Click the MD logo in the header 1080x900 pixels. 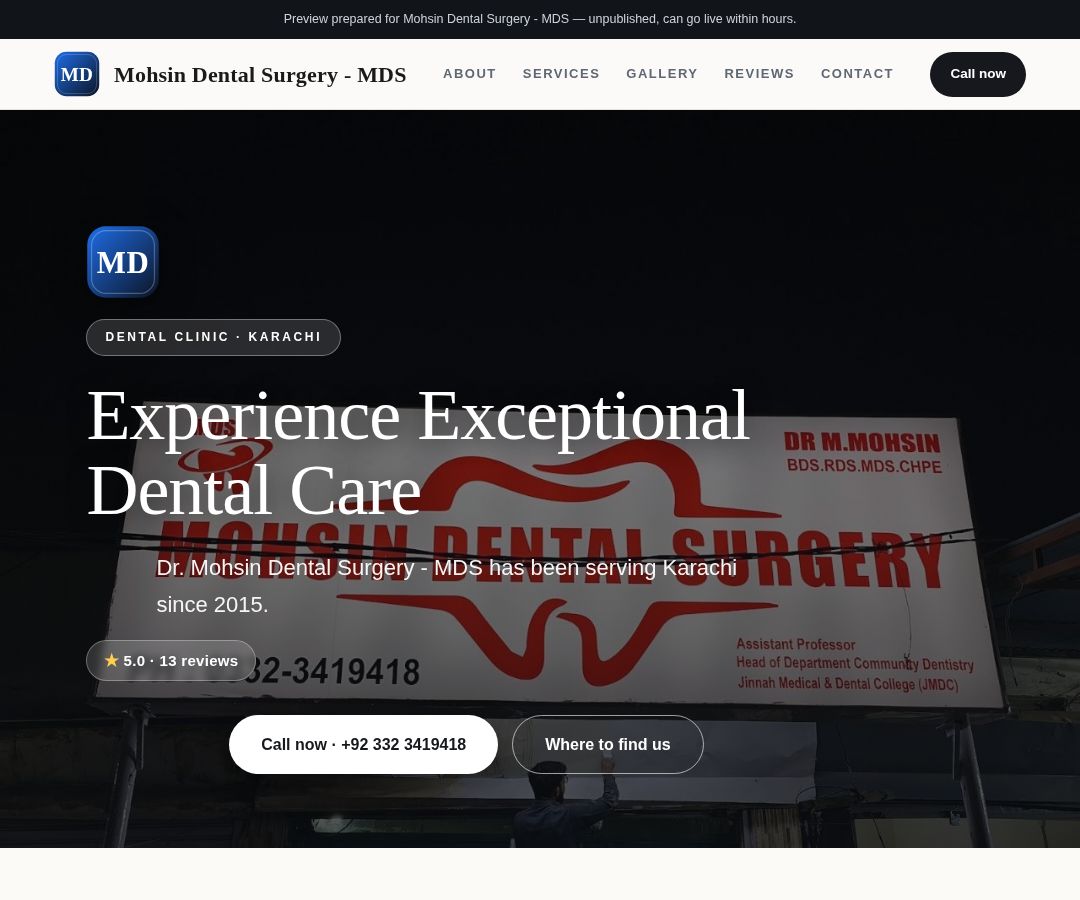(x=76, y=74)
